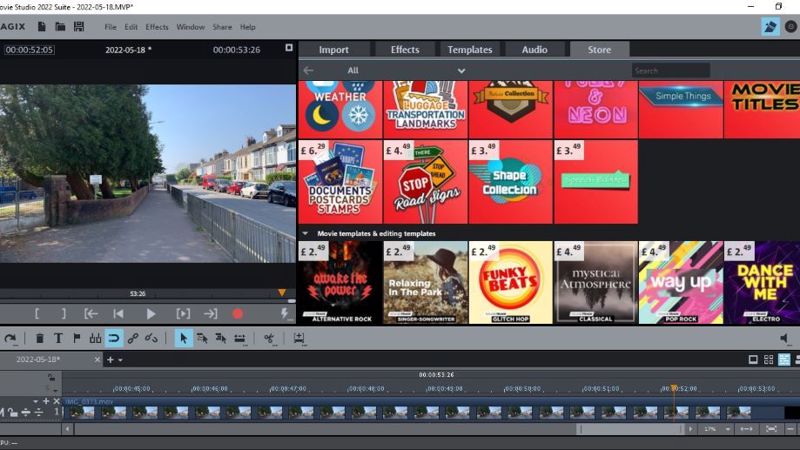Toggle the track 1 lock icon
The width and height of the screenshot is (800, 450).
[x=12, y=412]
